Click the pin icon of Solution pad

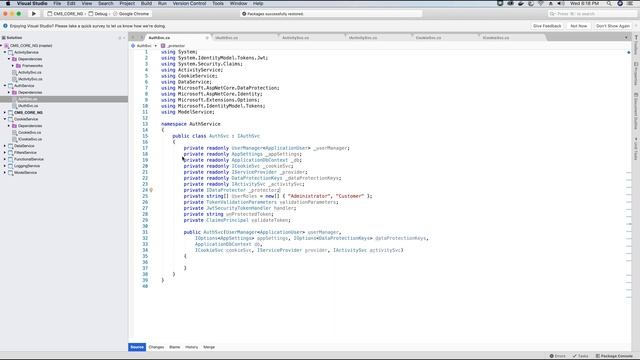click(x=120, y=38)
